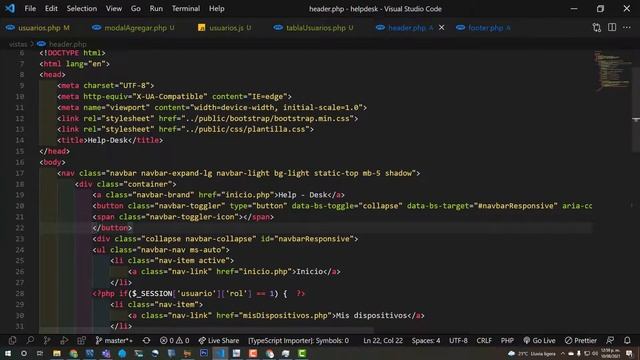Open the Windows Start menu
640x360 pixels.
(x=8, y=353)
